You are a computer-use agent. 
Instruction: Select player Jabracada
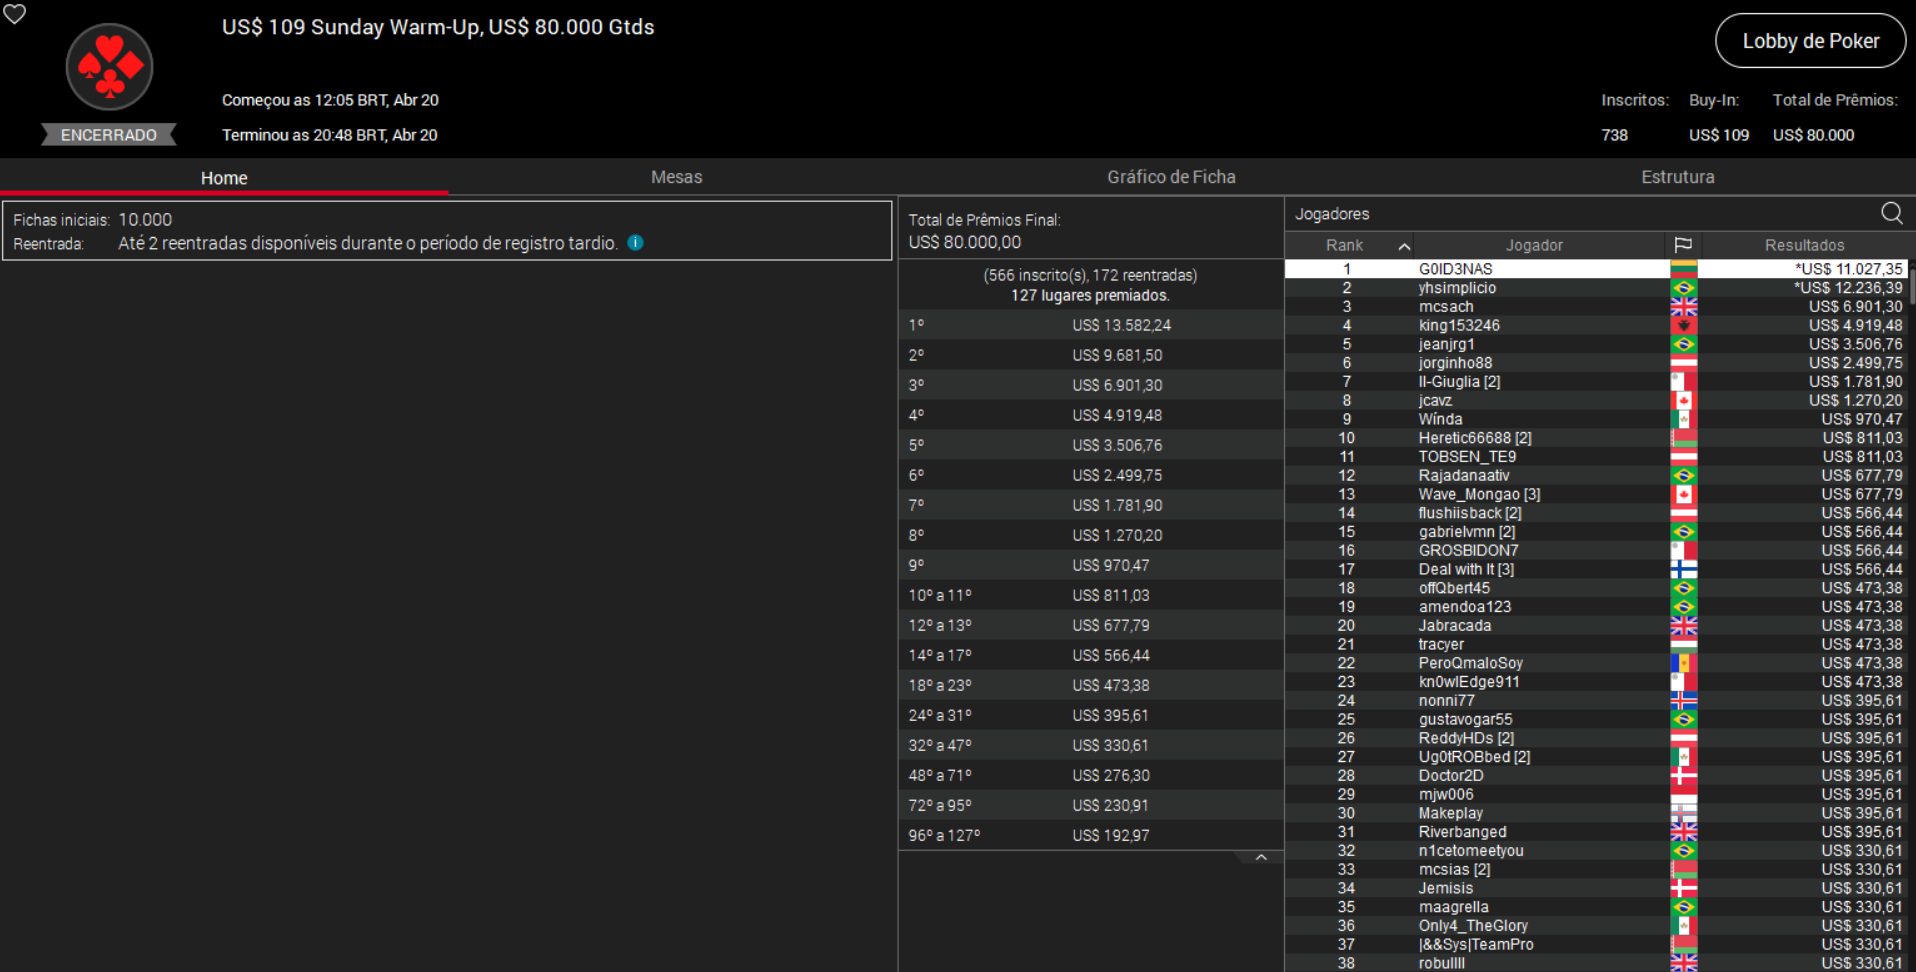pos(1596,625)
